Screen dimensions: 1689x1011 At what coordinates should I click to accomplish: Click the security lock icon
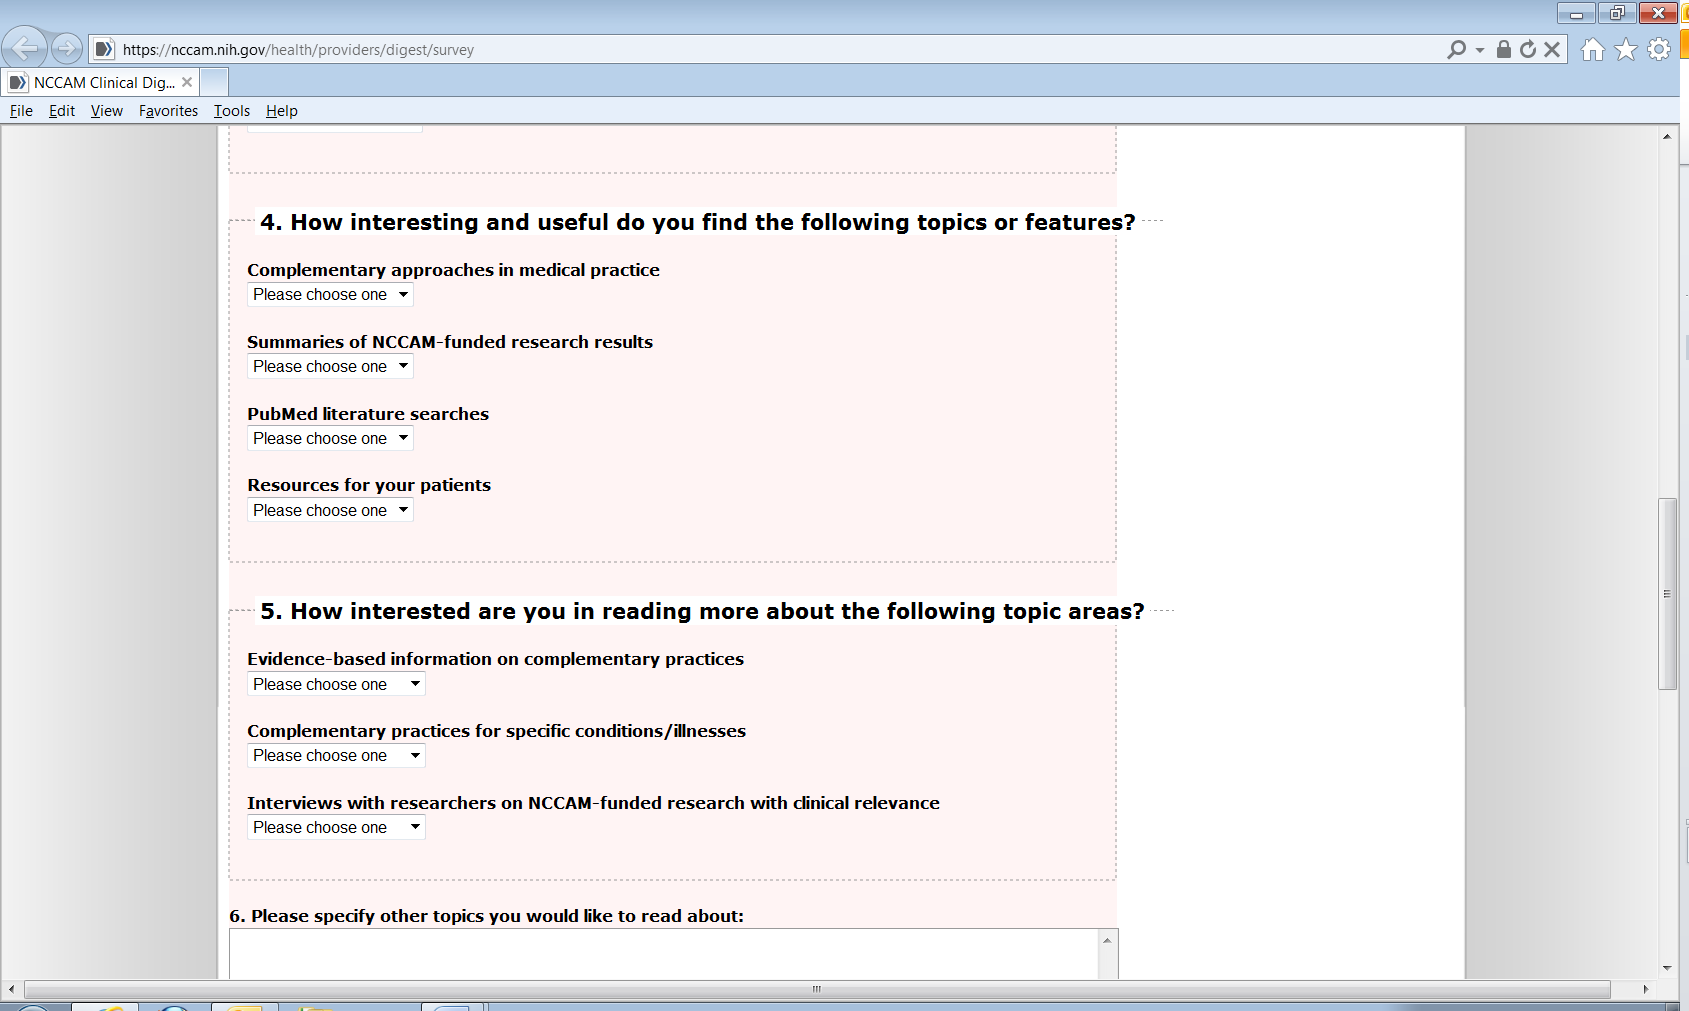1503,49
